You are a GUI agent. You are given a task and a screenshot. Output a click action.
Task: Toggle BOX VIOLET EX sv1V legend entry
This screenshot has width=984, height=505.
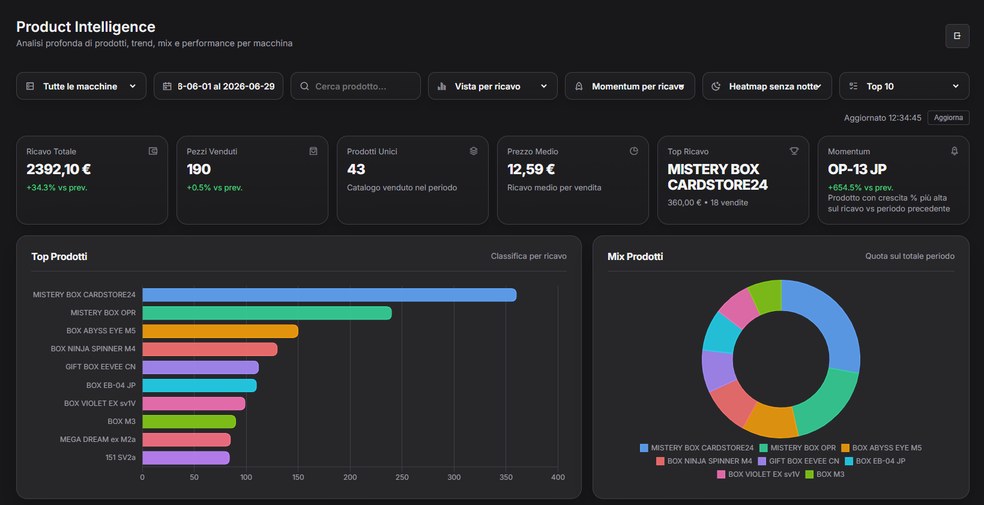tap(758, 474)
